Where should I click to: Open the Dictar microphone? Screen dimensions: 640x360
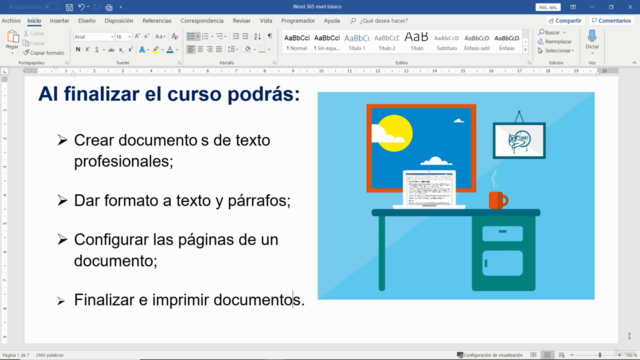[x=592, y=40]
